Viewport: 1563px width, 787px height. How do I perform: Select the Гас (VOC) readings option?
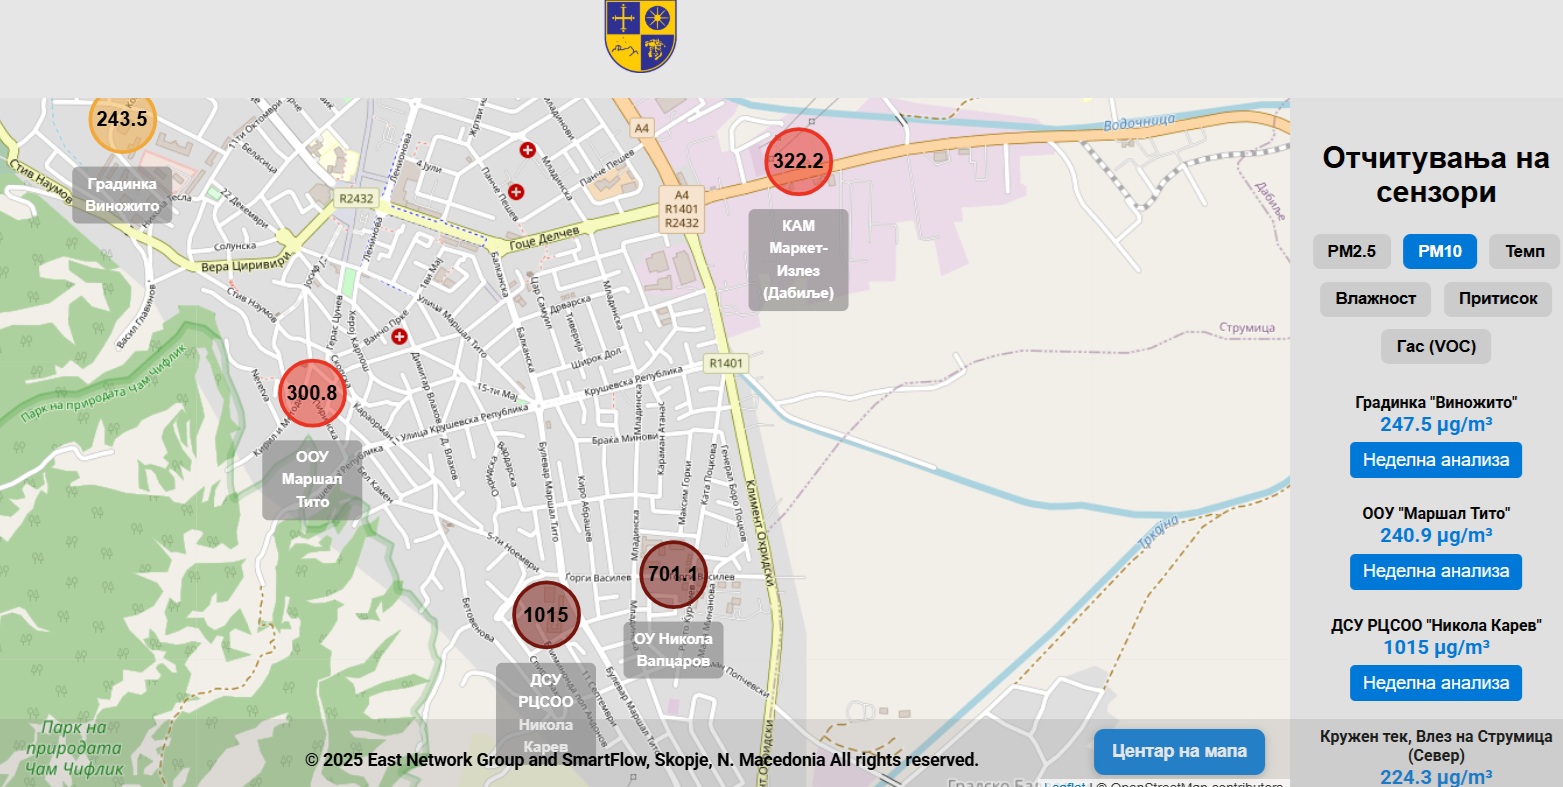1436,347
